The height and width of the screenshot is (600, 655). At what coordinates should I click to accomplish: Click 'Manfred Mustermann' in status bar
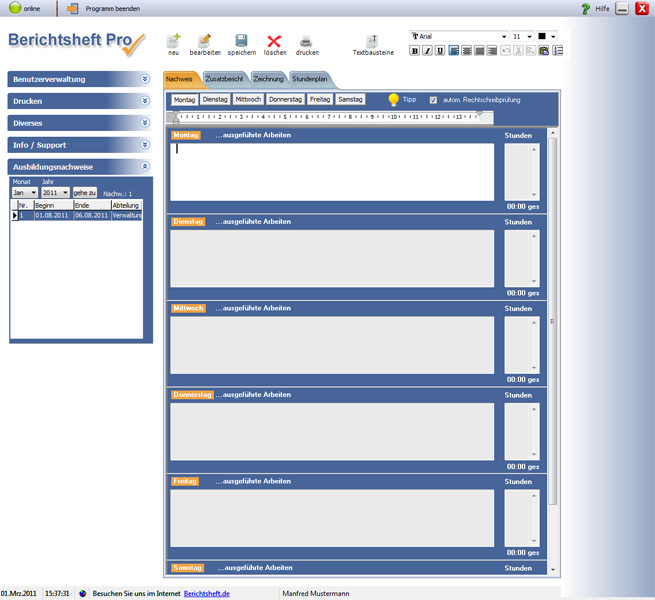pyautogui.click(x=316, y=594)
